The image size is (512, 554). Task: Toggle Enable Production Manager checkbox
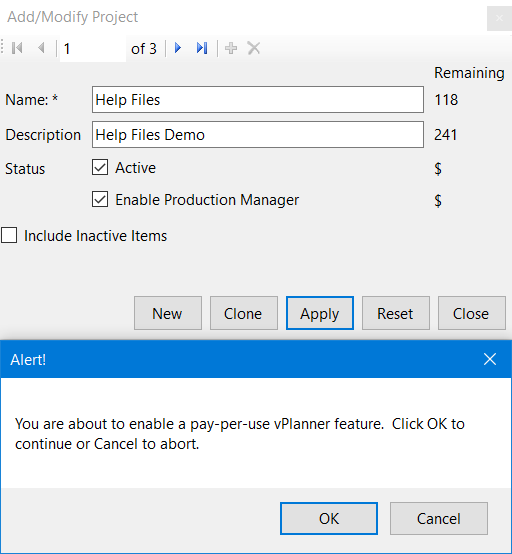pyautogui.click(x=100, y=199)
